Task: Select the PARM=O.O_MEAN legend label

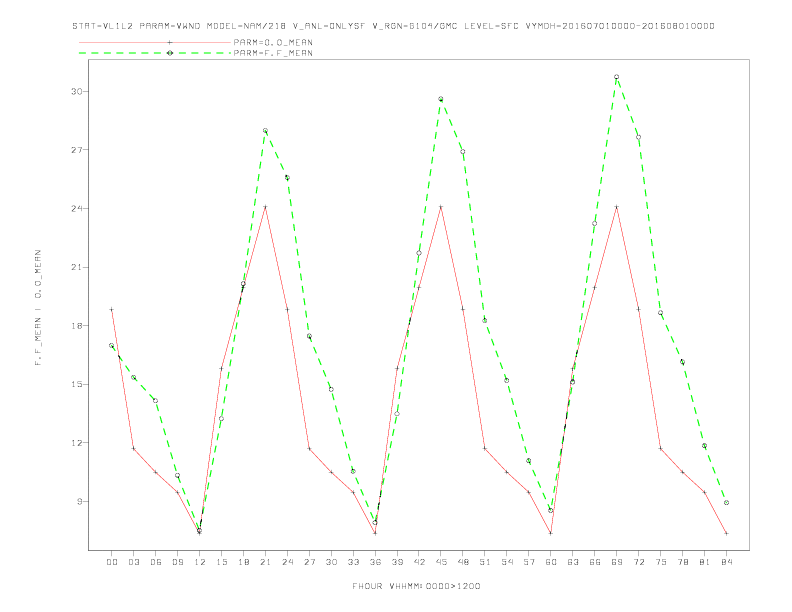Action: coord(273,42)
